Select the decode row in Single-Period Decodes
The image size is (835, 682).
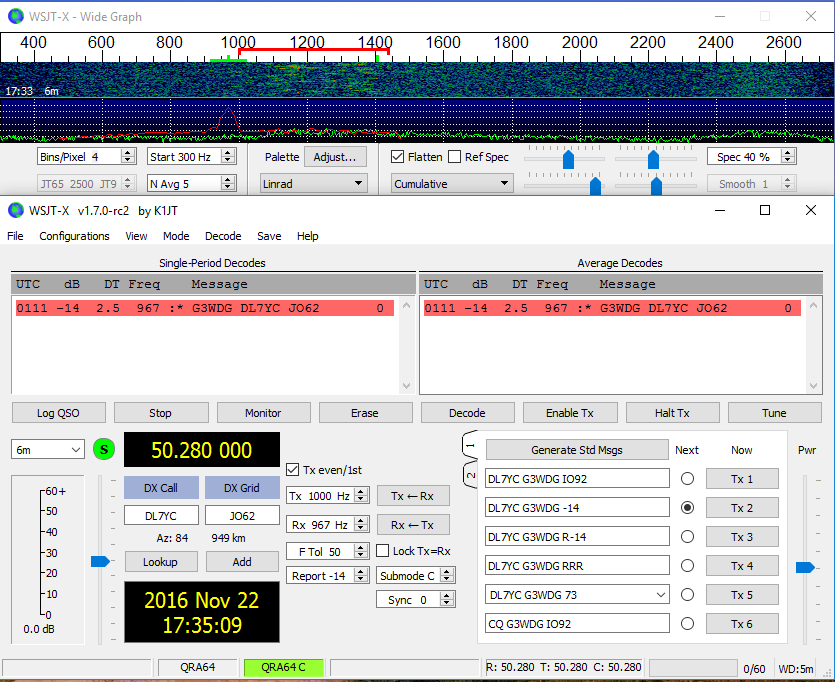pyautogui.click(x=204, y=308)
